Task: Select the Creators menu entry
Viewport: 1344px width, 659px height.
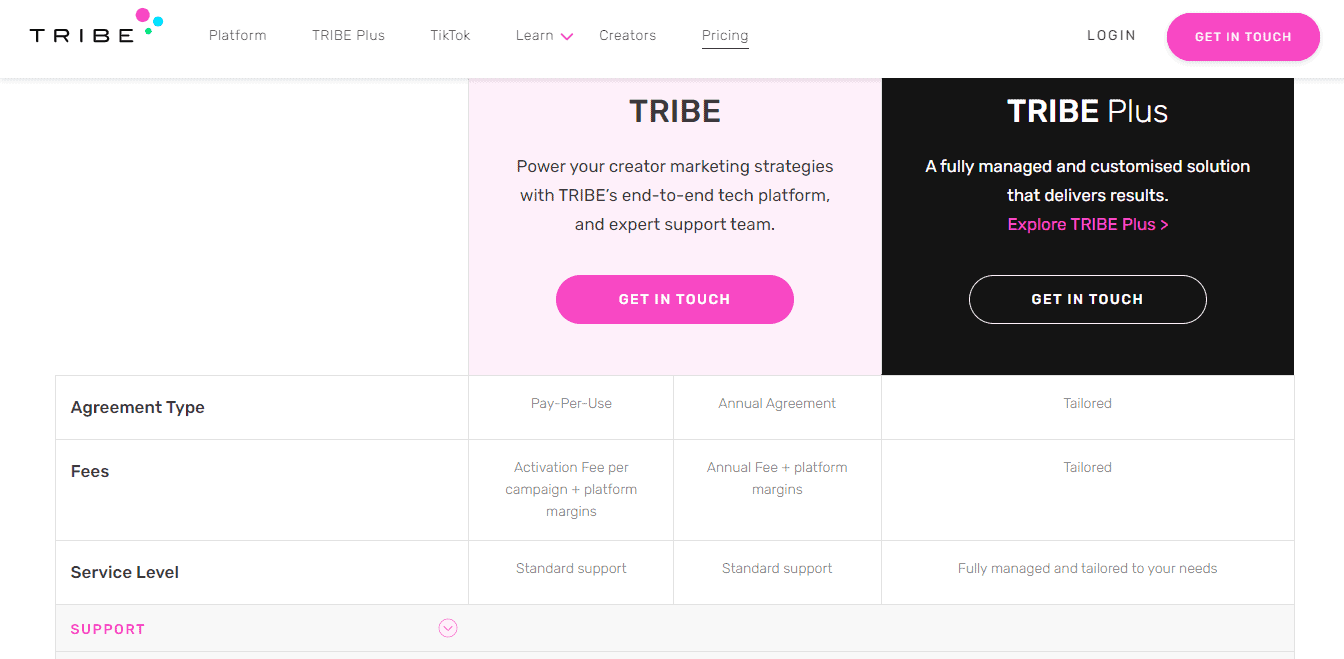Action: coord(627,35)
